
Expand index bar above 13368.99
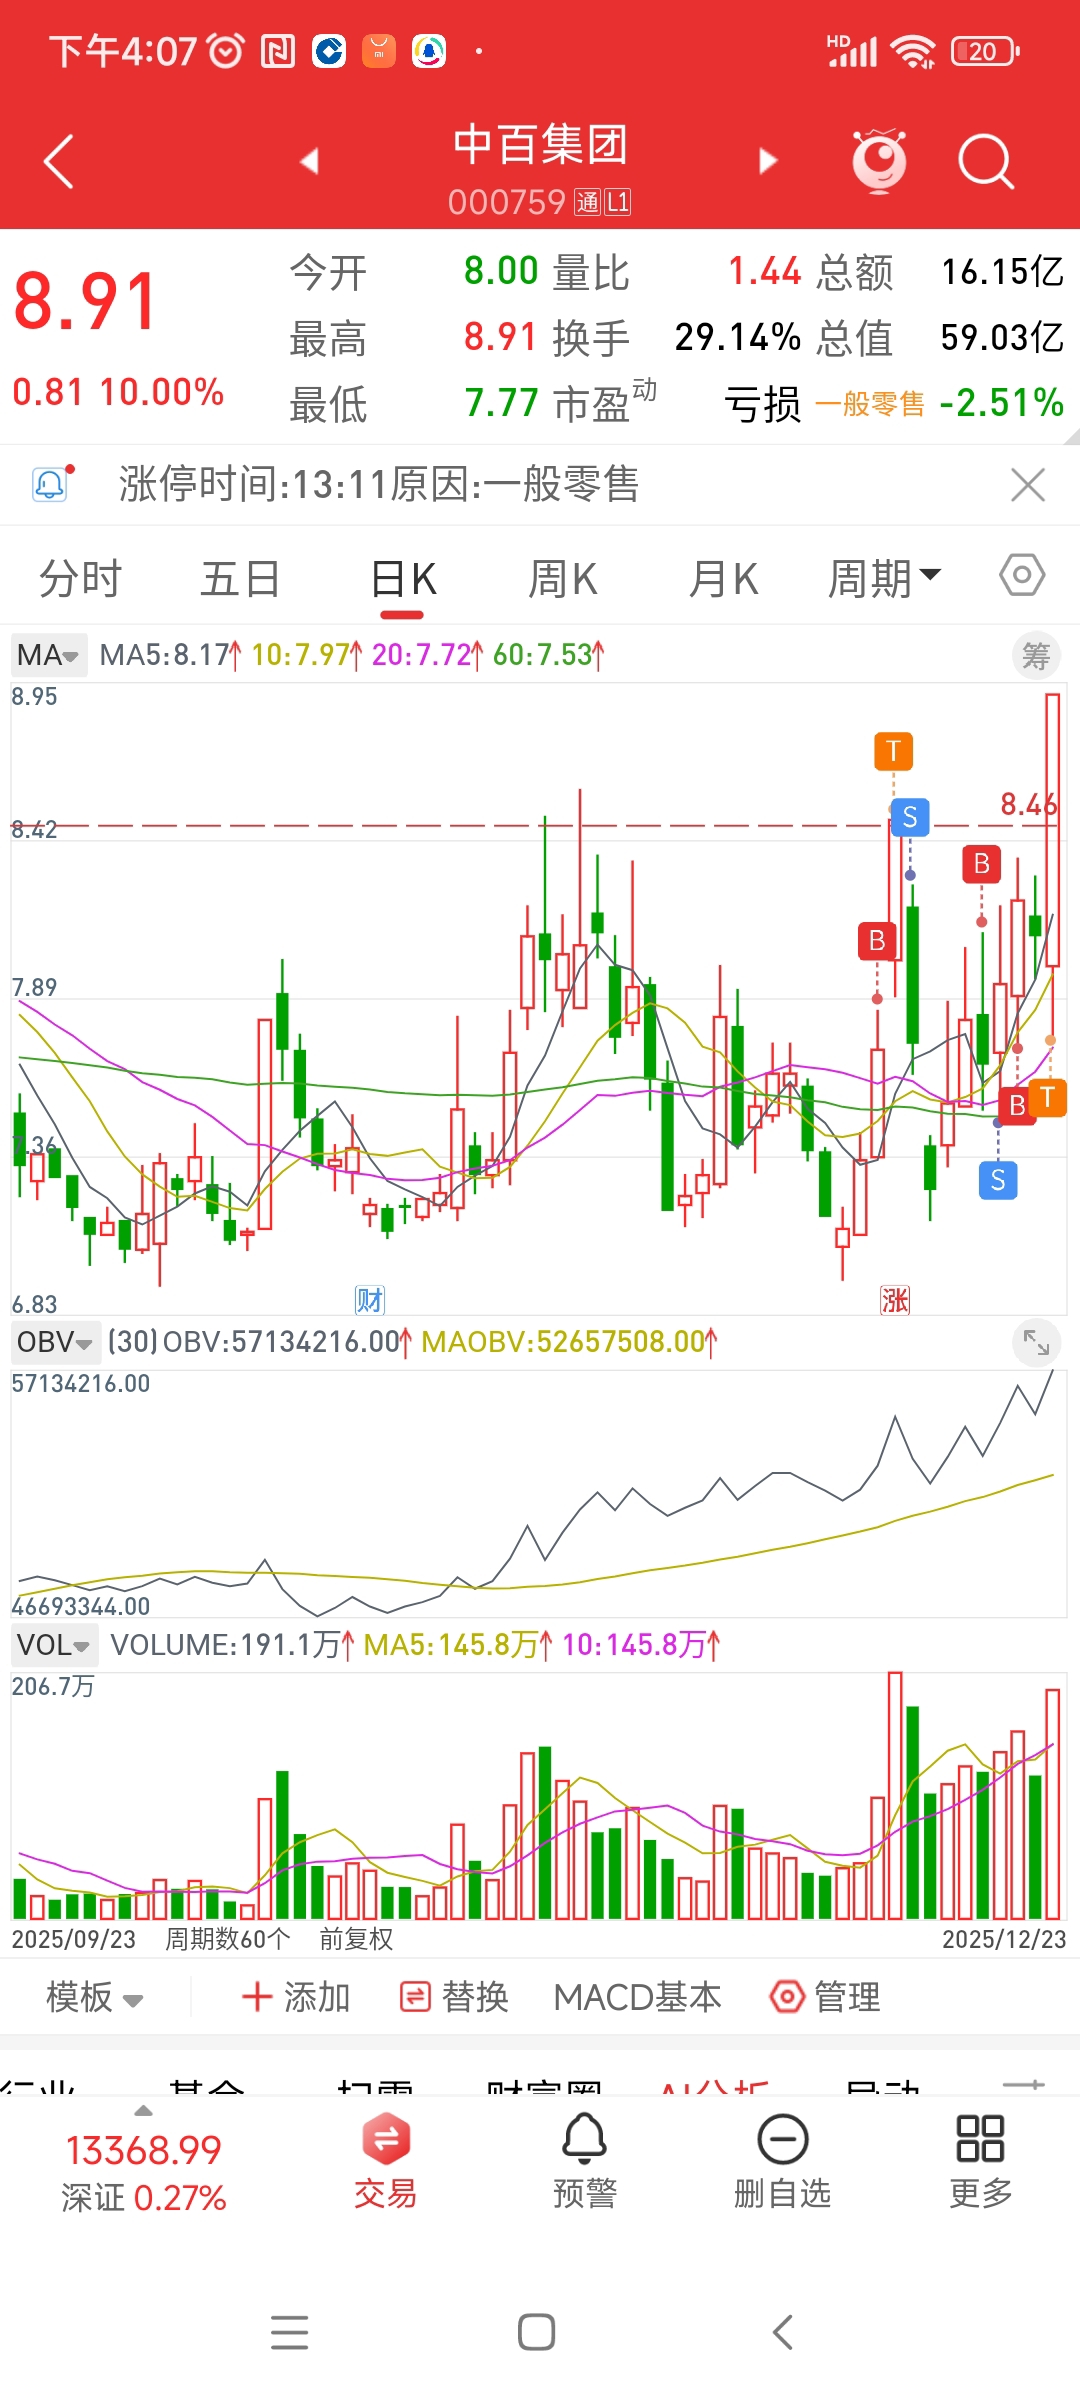(143, 2110)
